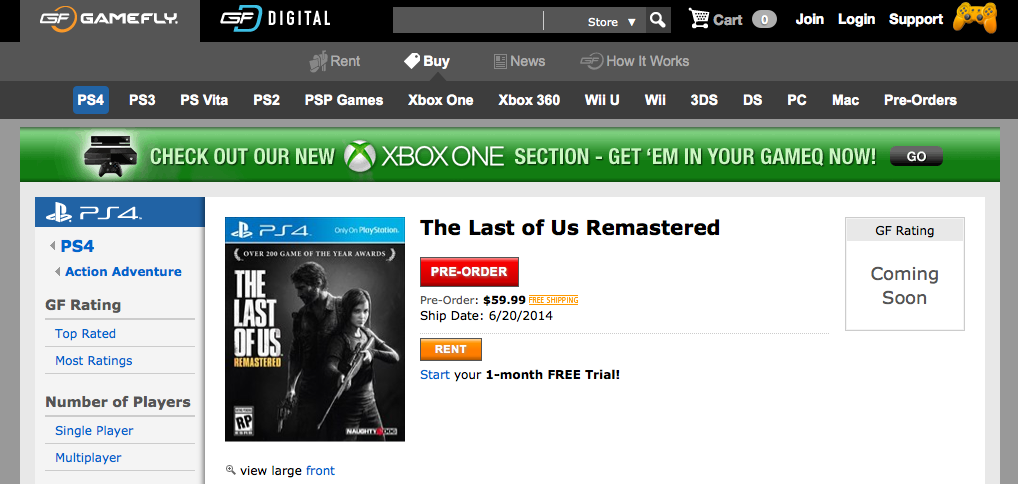Click the search input field

pos(468,21)
